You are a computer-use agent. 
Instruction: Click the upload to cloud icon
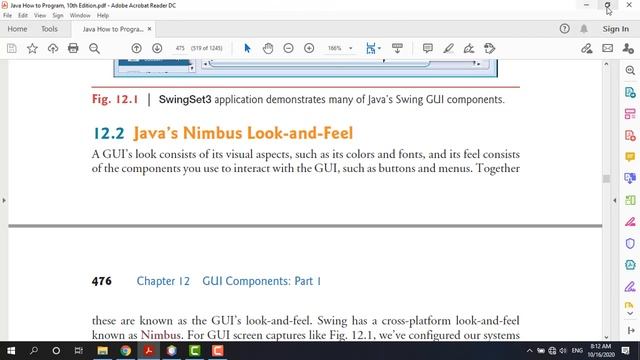(53, 48)
